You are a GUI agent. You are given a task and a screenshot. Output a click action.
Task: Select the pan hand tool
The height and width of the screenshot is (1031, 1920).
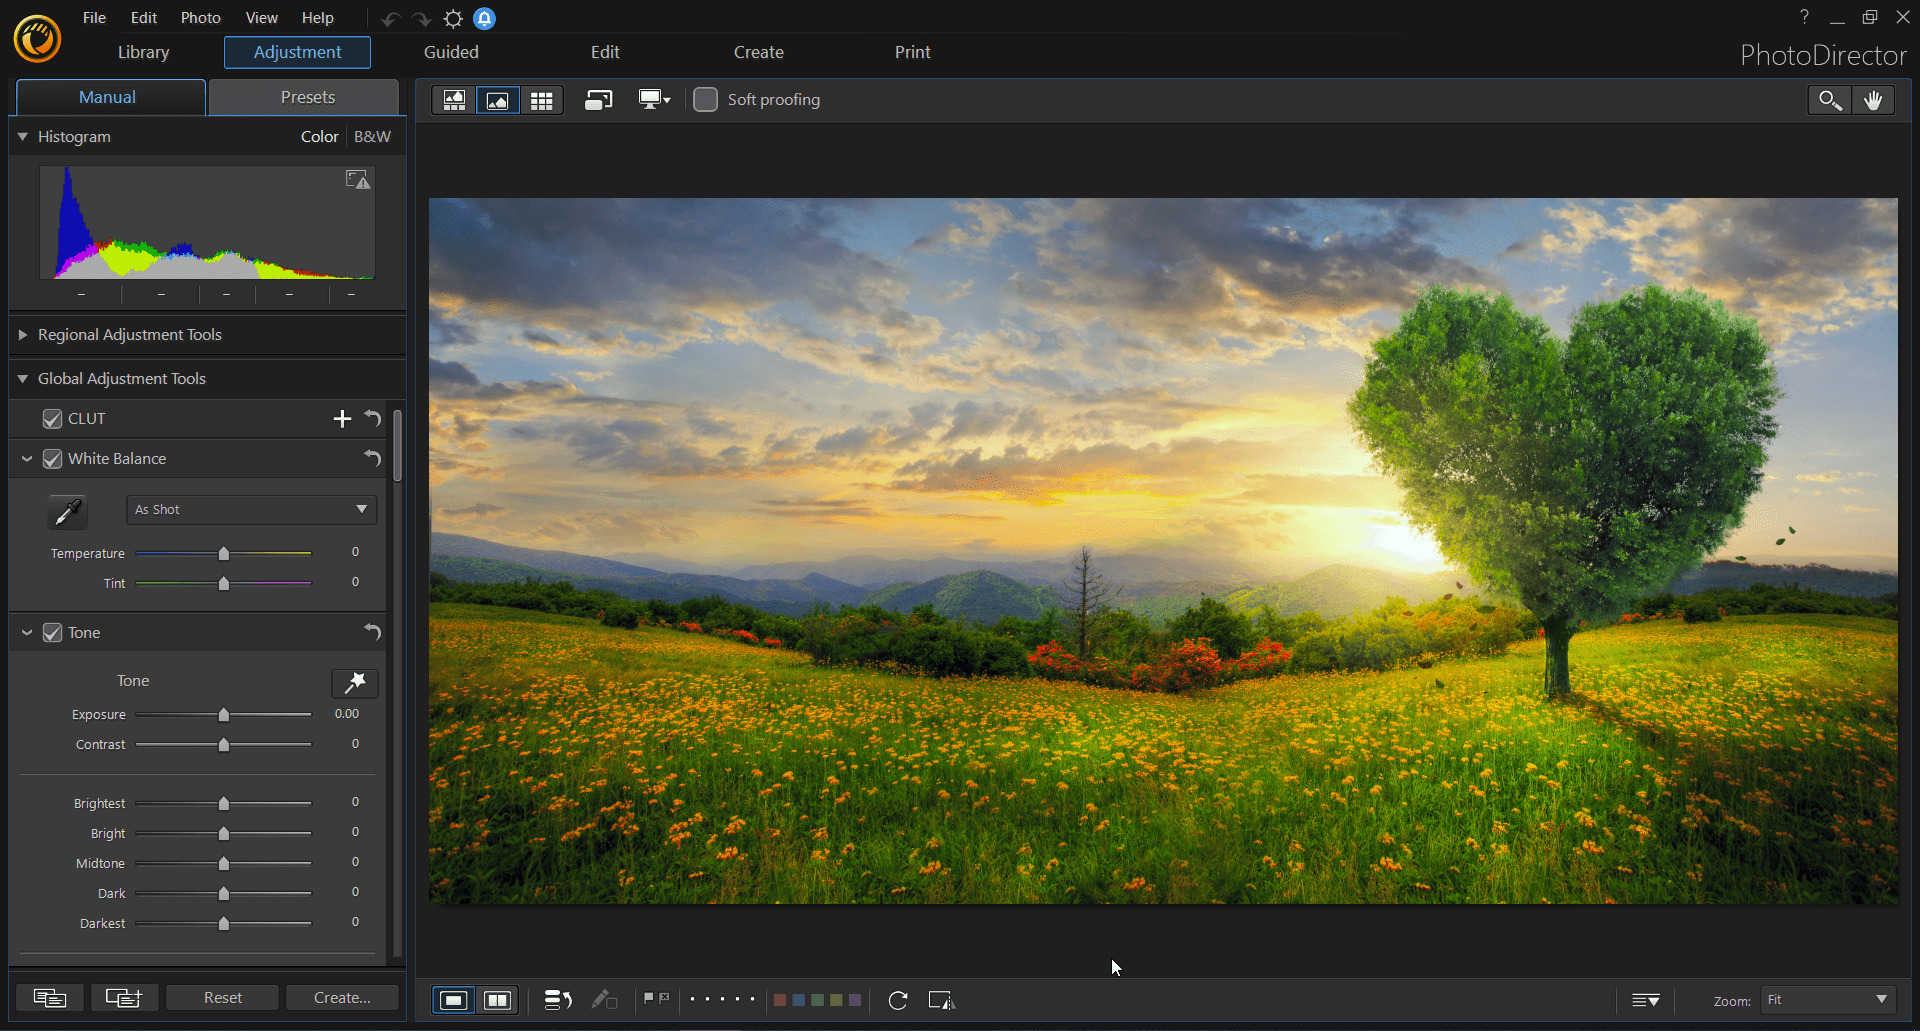click(1874, 99)
